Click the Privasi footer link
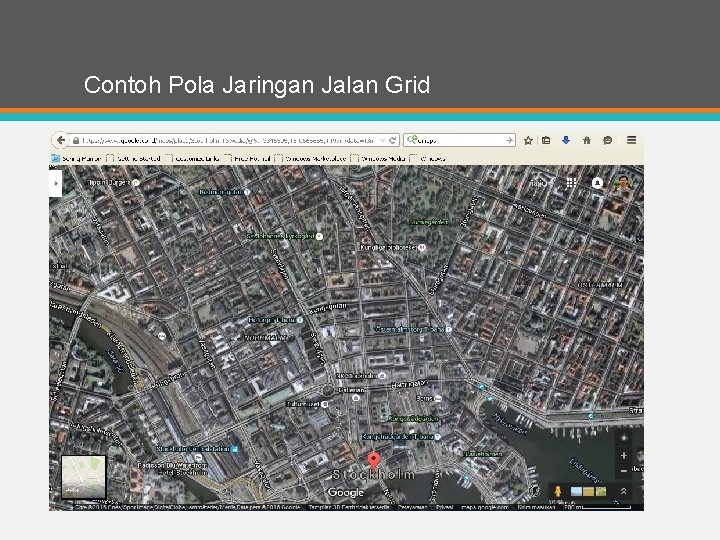This screenshot has height=540, width=720. [444, 507]
